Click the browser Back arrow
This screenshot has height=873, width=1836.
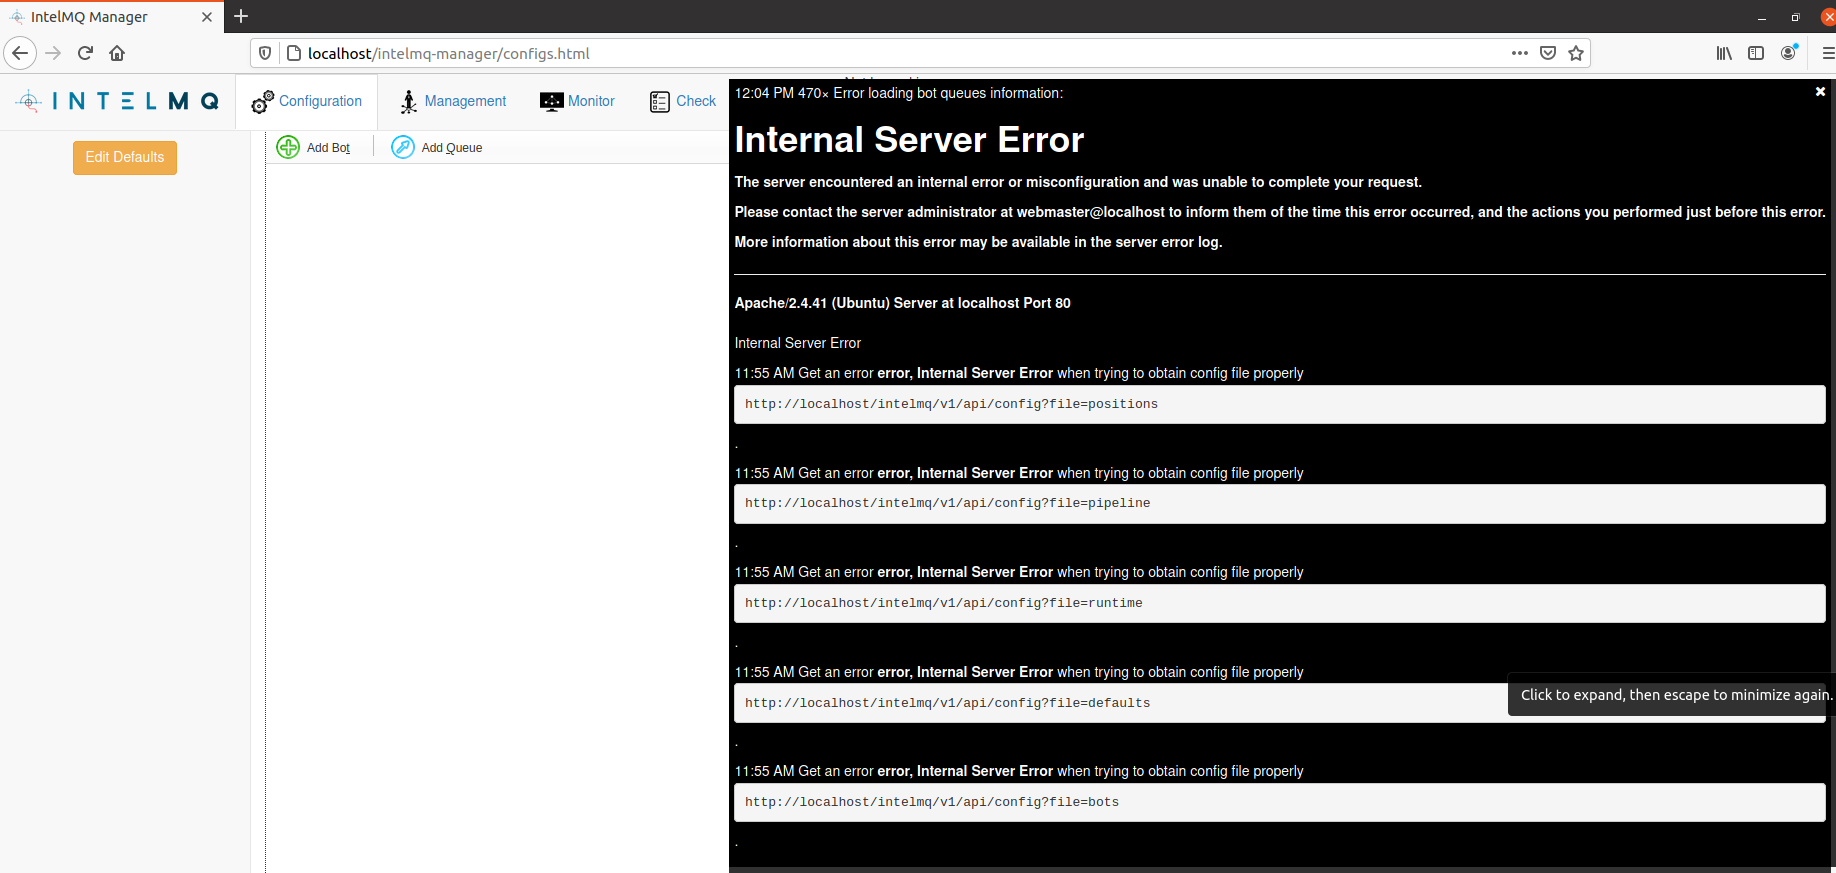(x=20, y=53)
